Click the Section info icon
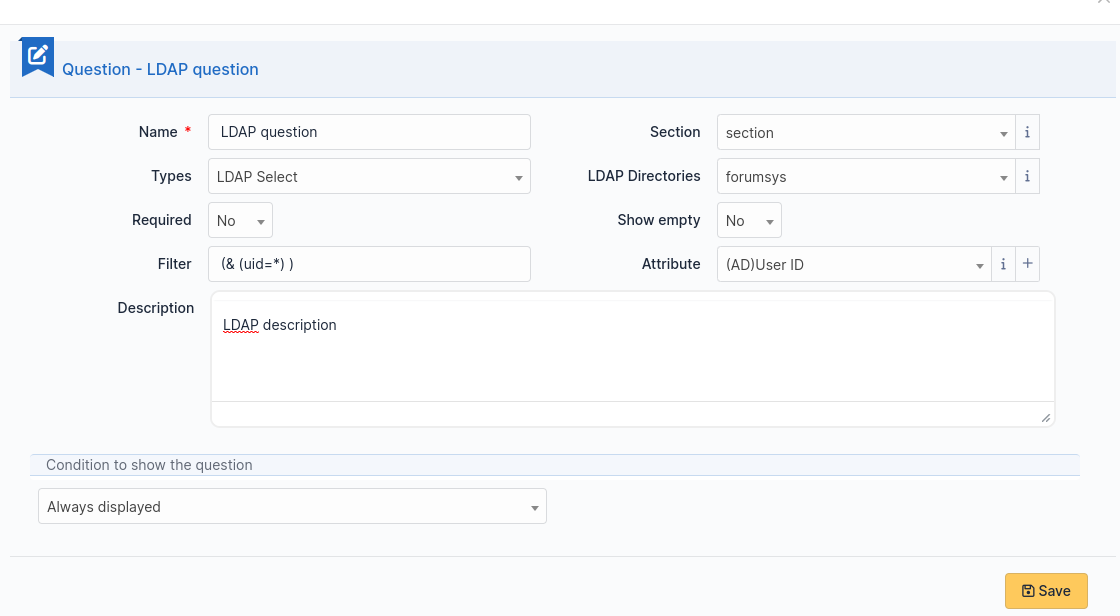This screenshot has width=1120, height=616. [1027, 131]
